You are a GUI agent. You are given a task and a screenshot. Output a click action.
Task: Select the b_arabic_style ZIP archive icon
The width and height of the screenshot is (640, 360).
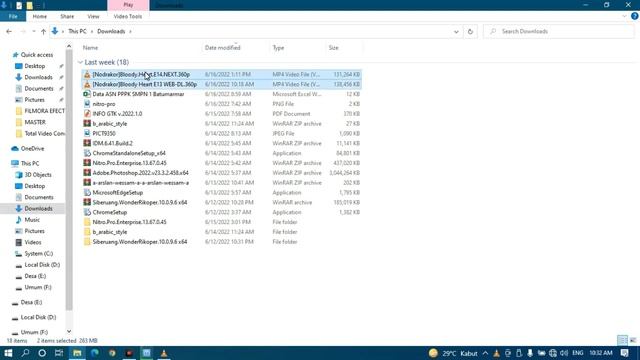[87, 123]
